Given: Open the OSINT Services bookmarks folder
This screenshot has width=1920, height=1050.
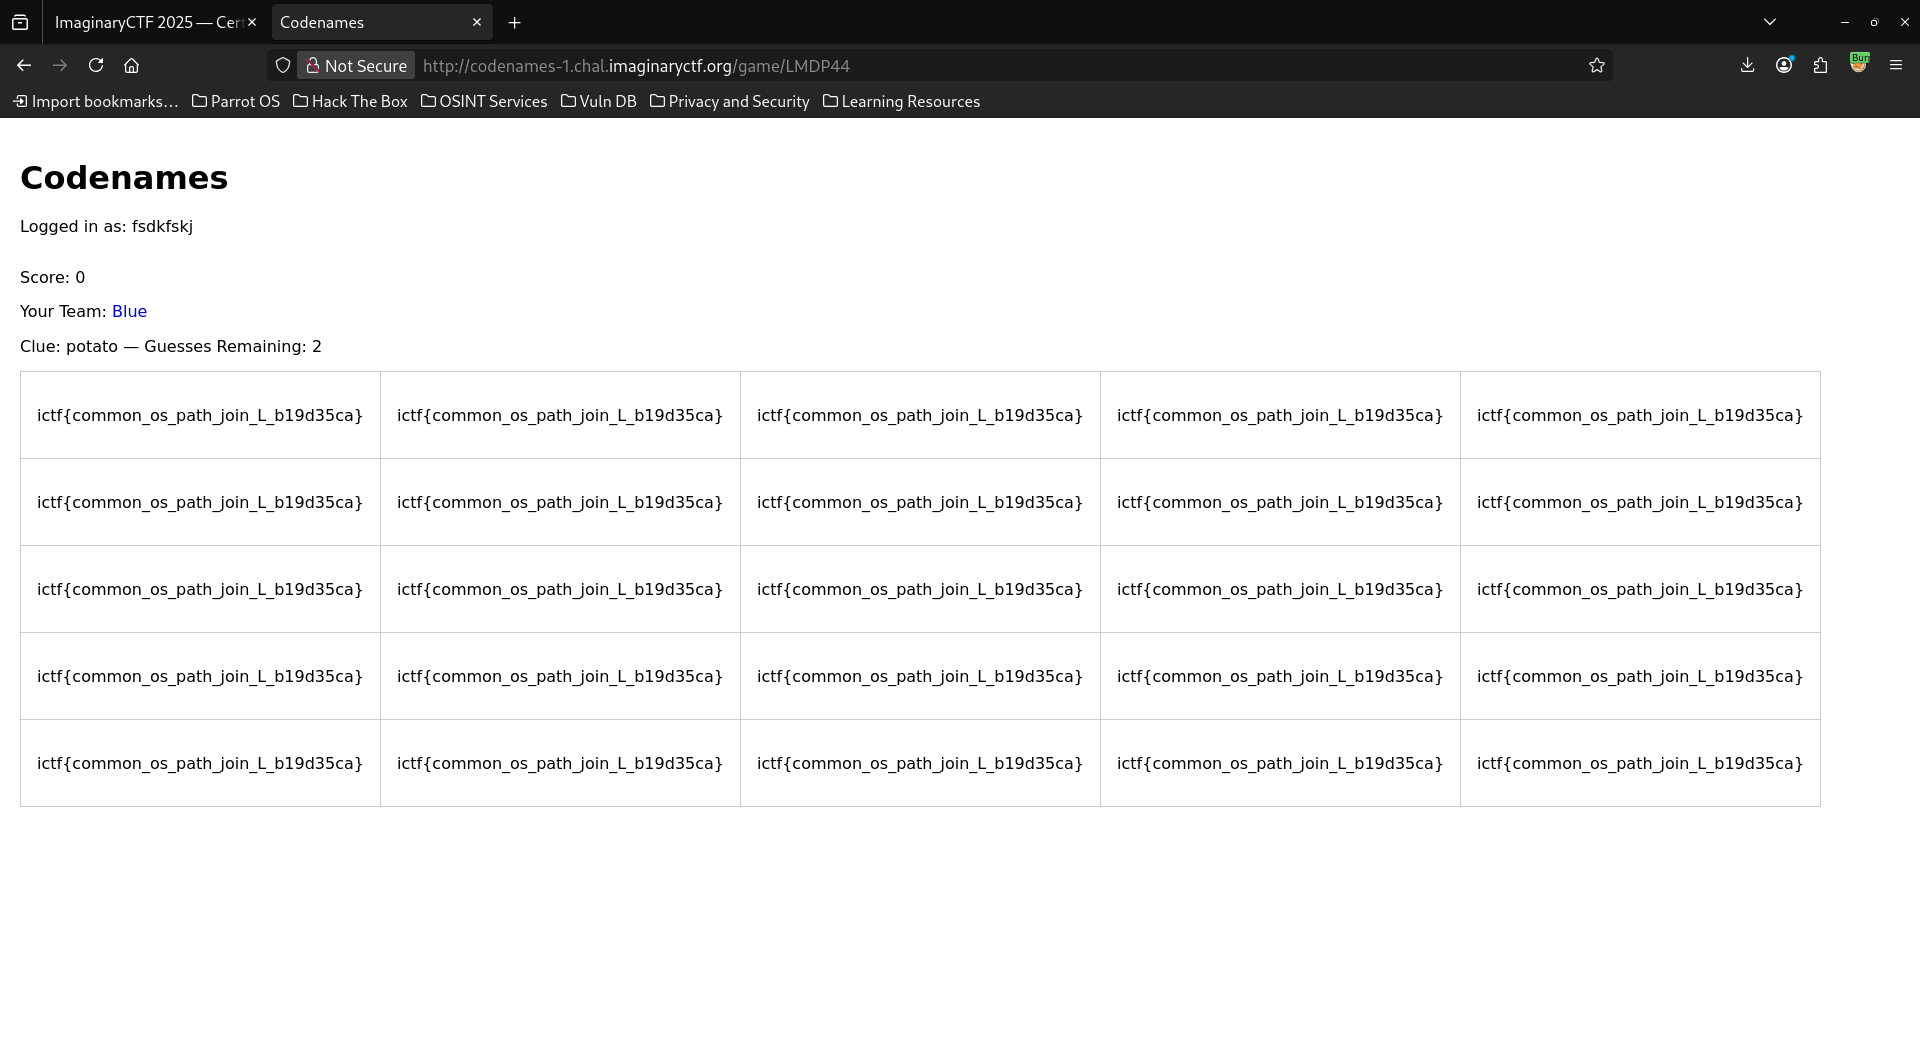Looking at the screenshot, I should (x=484, y=101).
